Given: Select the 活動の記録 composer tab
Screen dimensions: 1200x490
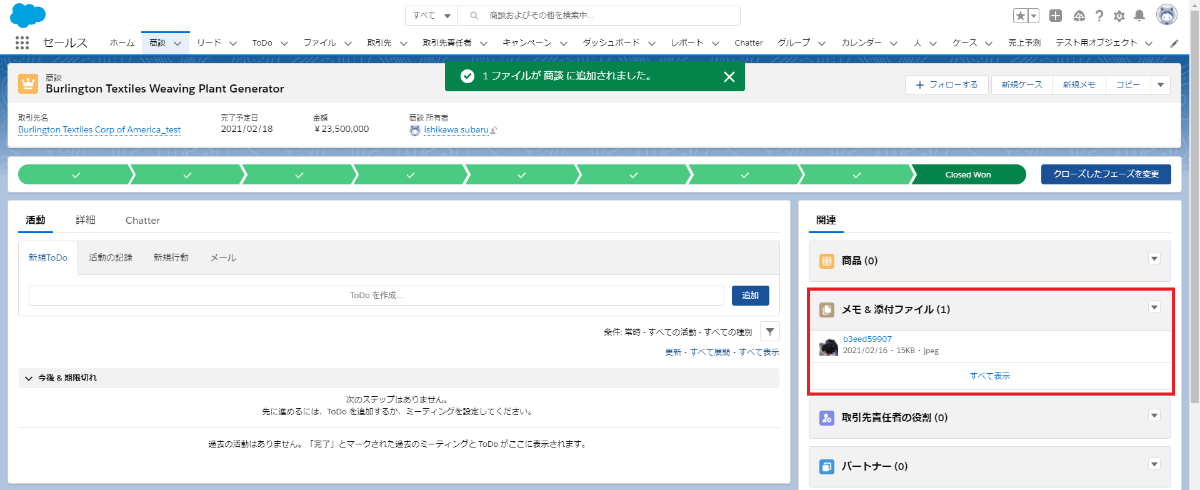Looking at the screenshot, I should (x=111, y=257).
